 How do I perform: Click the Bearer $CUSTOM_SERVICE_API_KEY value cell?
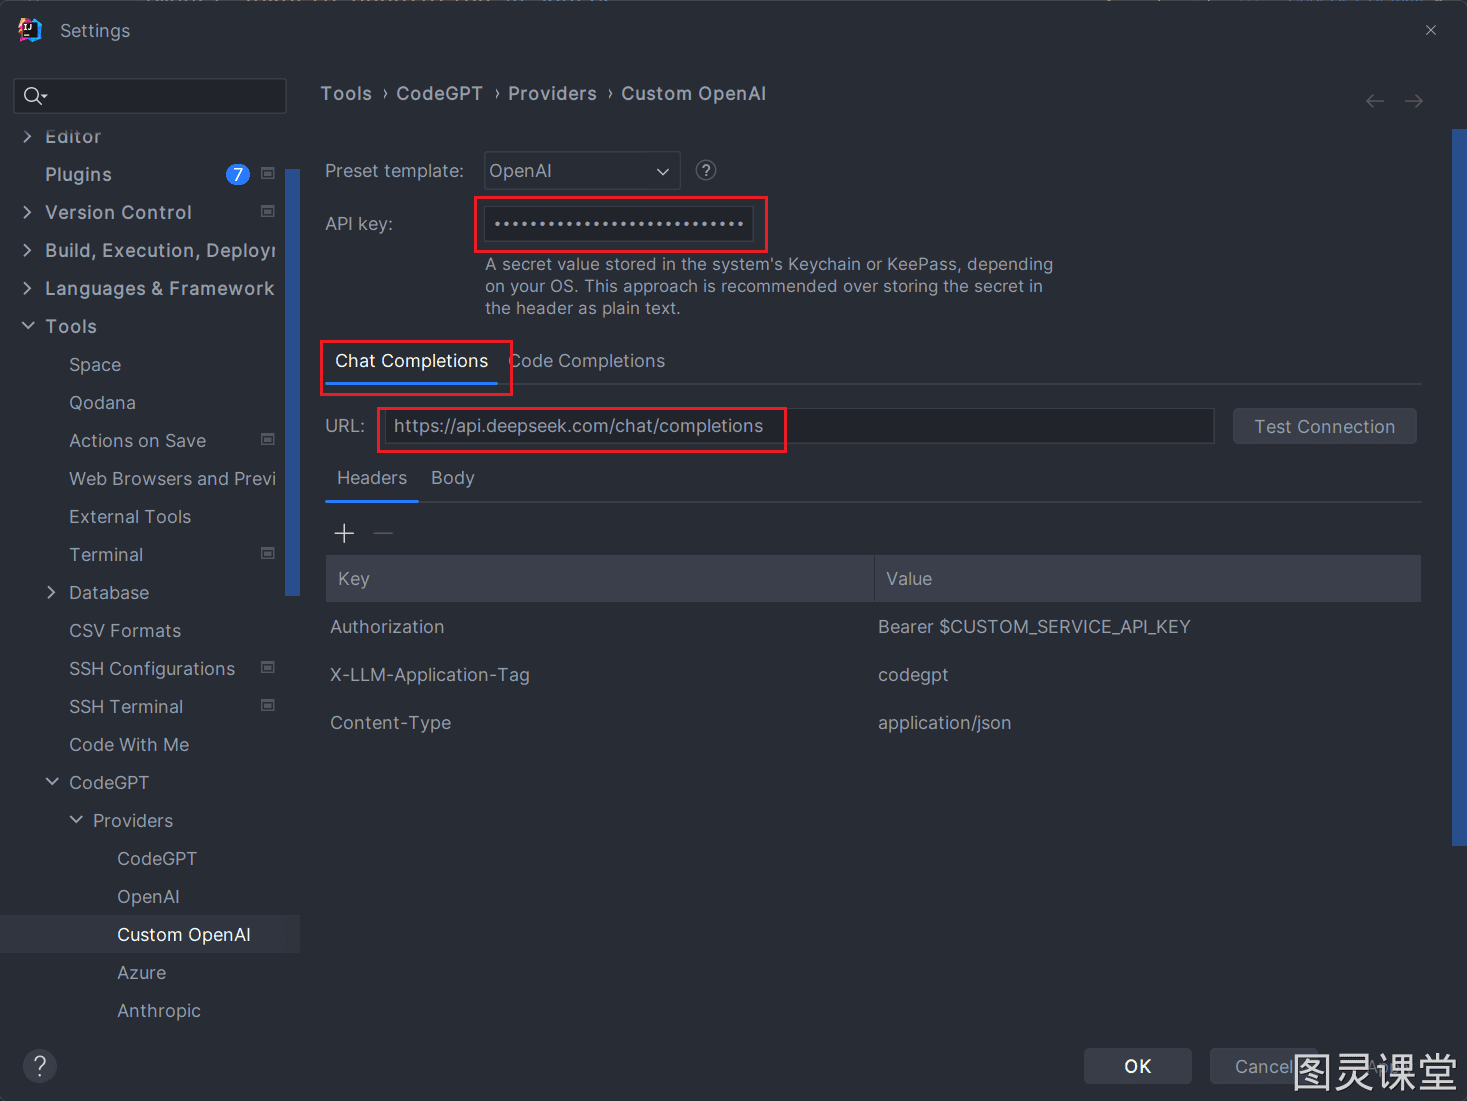[1148, 627]
